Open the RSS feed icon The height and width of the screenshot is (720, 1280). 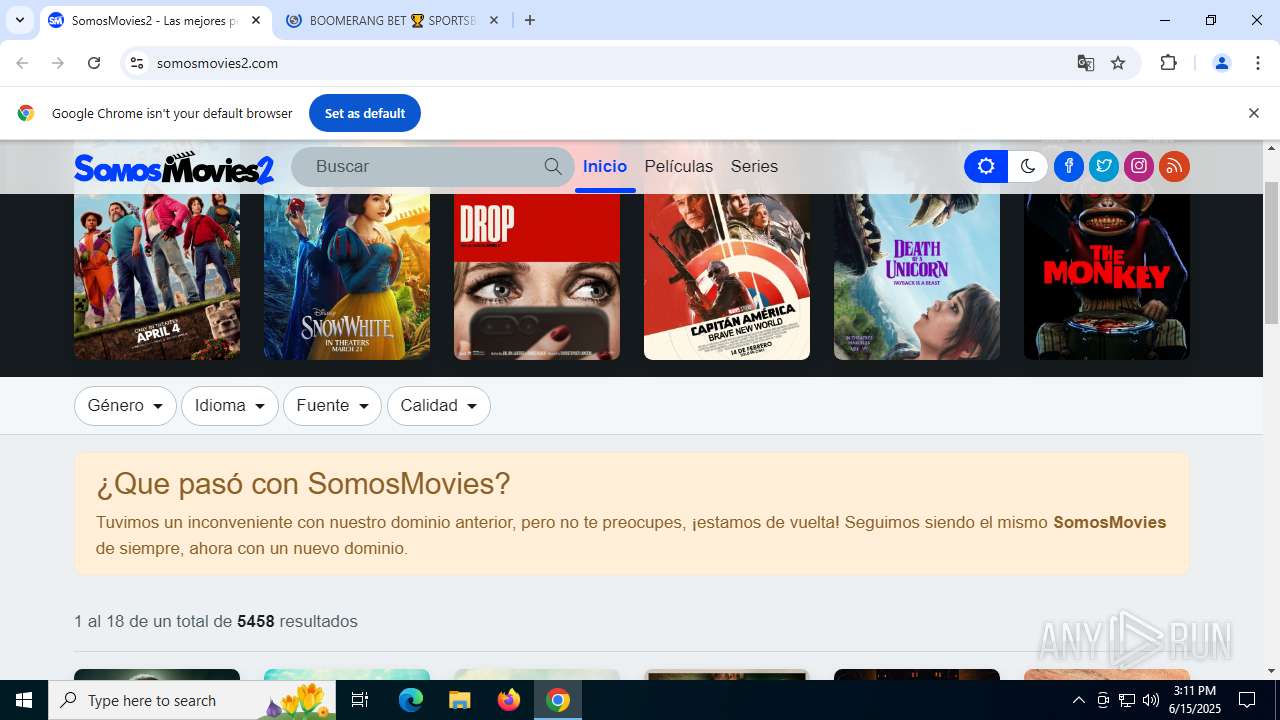[x=1174, y=166]
